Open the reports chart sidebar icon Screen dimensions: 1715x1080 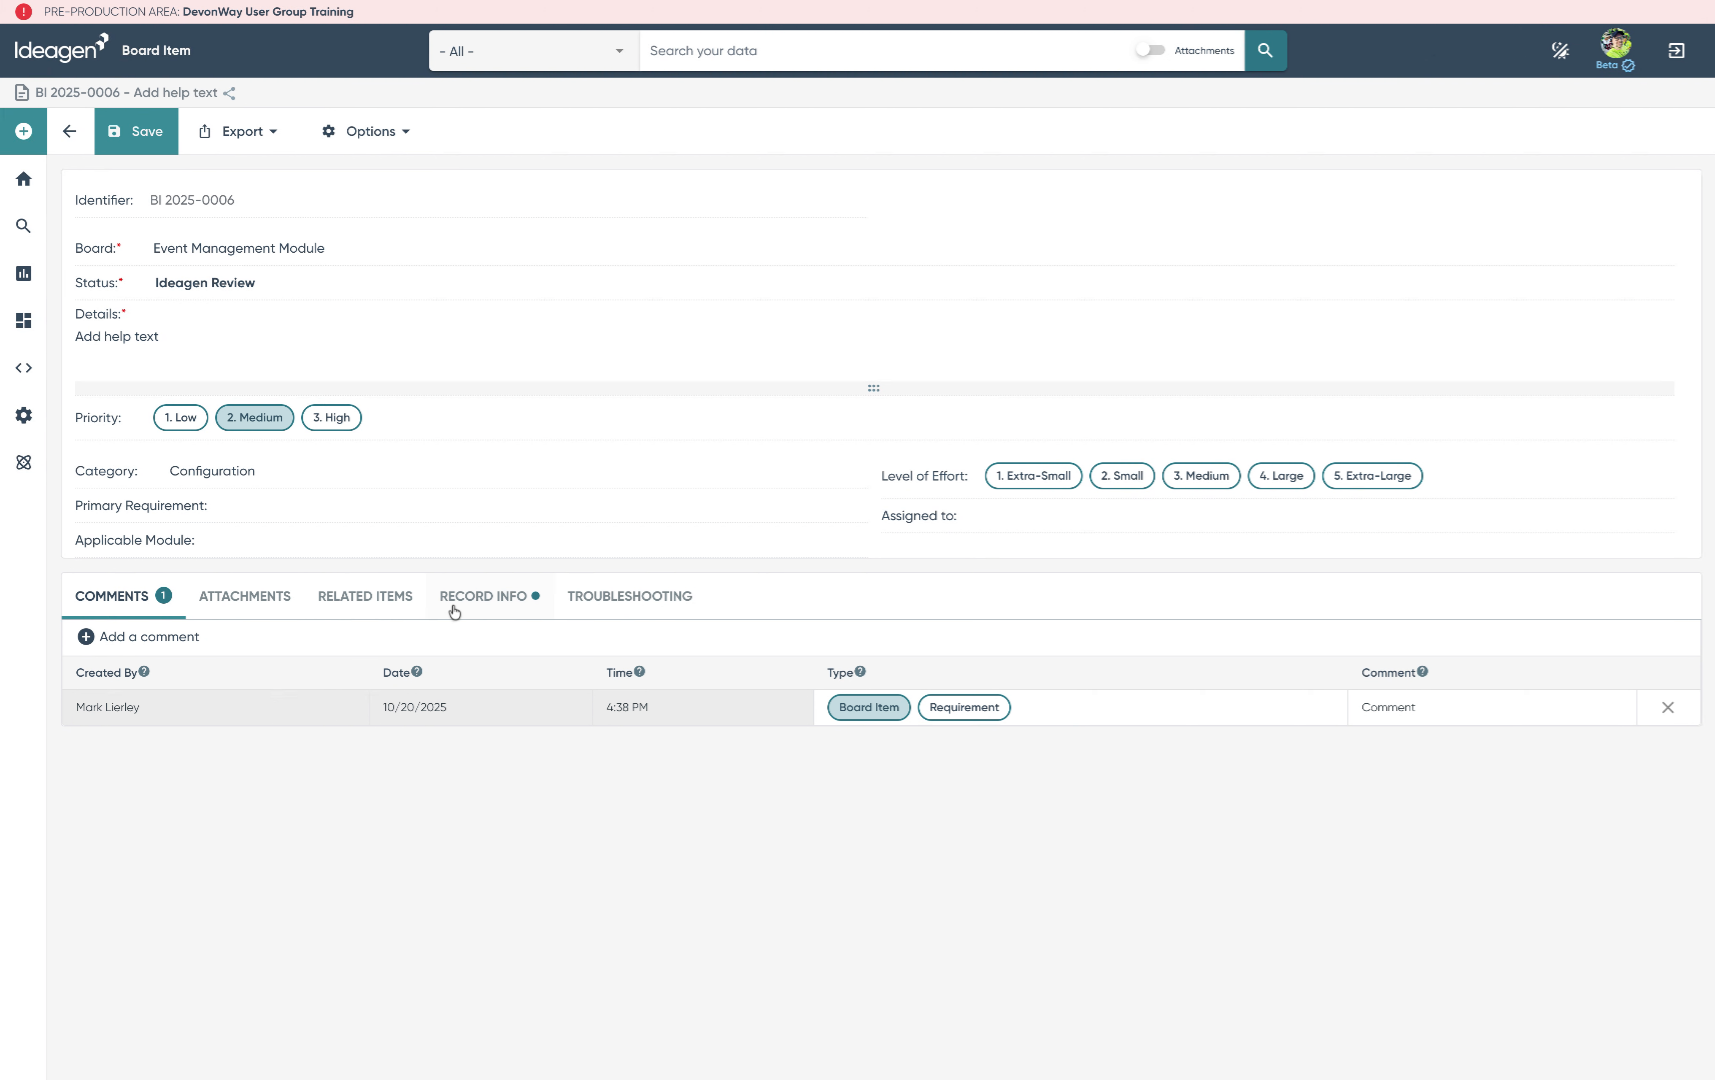tap(23, 273)
